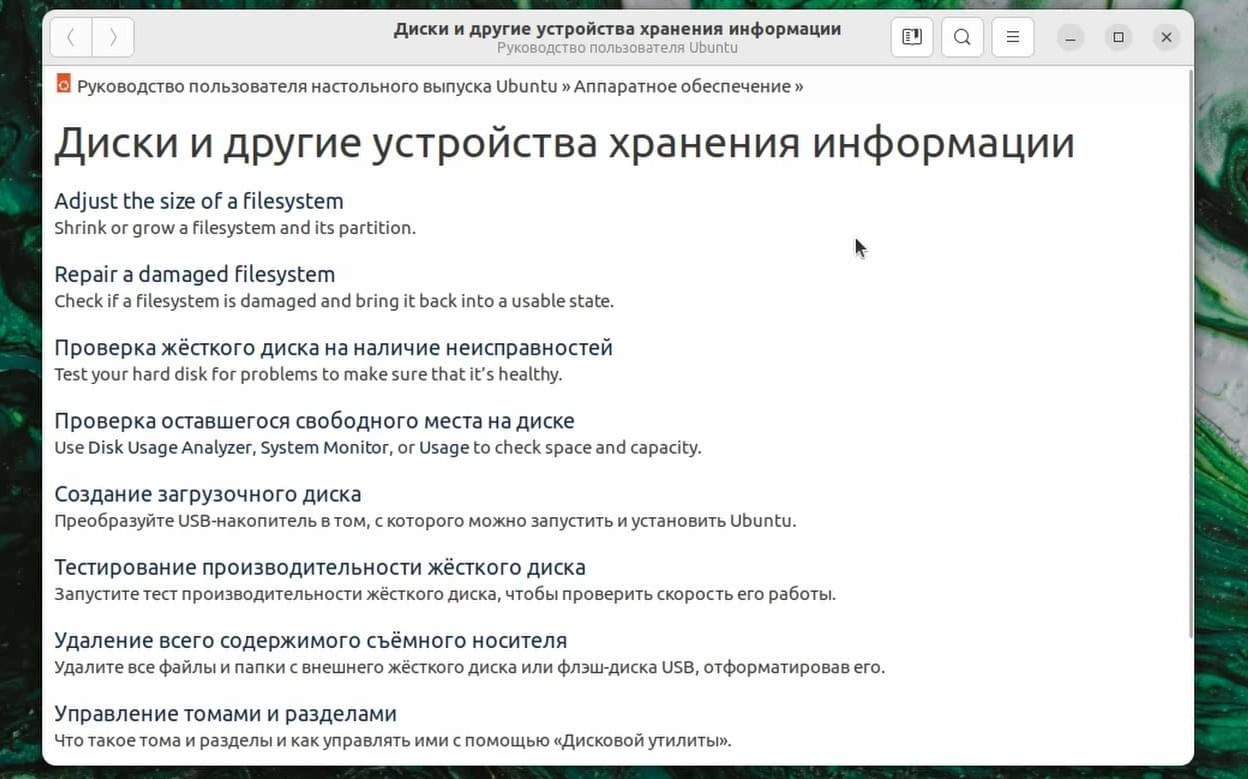This screenshot has height=779, width=1248.
Task: Open the bookmarks library icon
Action: pos(912,38)
